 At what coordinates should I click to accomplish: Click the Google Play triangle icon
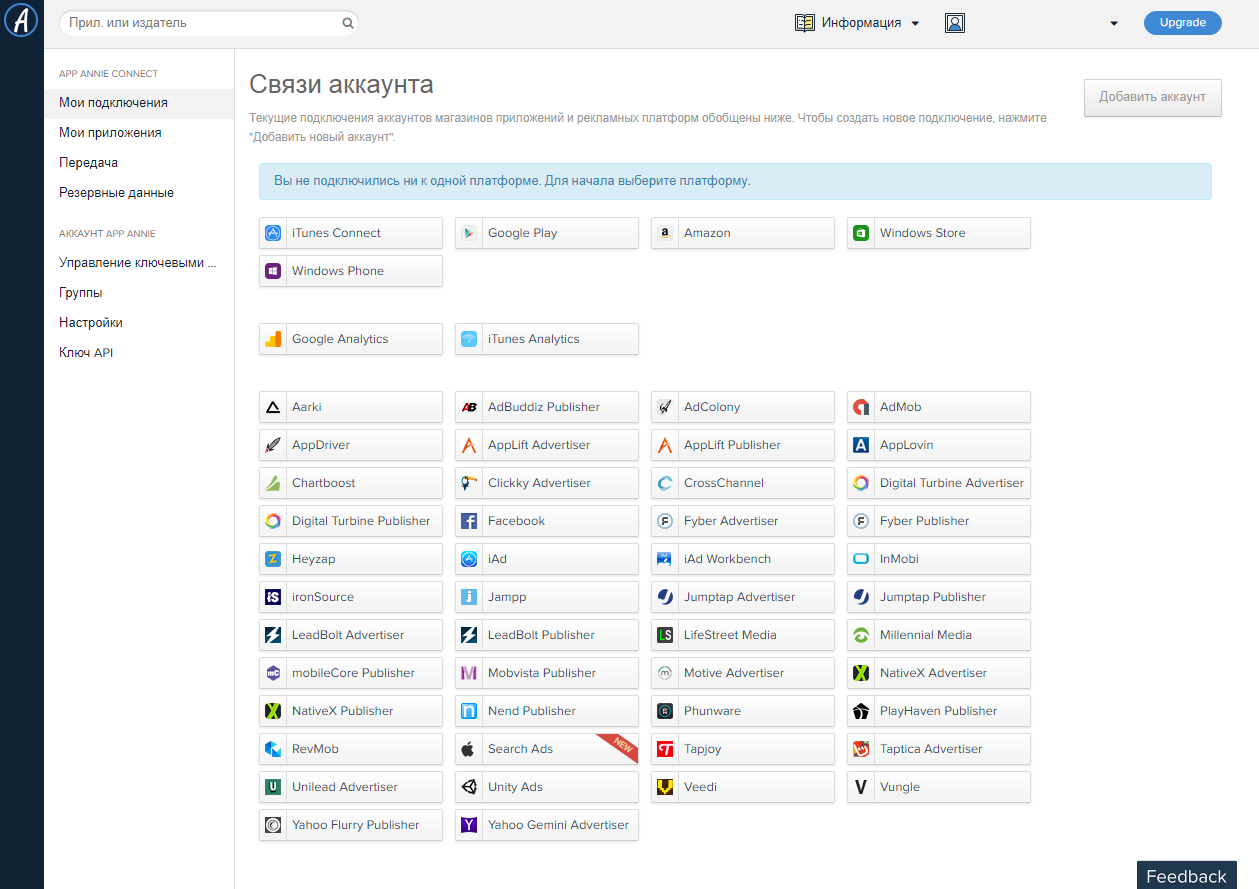(469, 233)
